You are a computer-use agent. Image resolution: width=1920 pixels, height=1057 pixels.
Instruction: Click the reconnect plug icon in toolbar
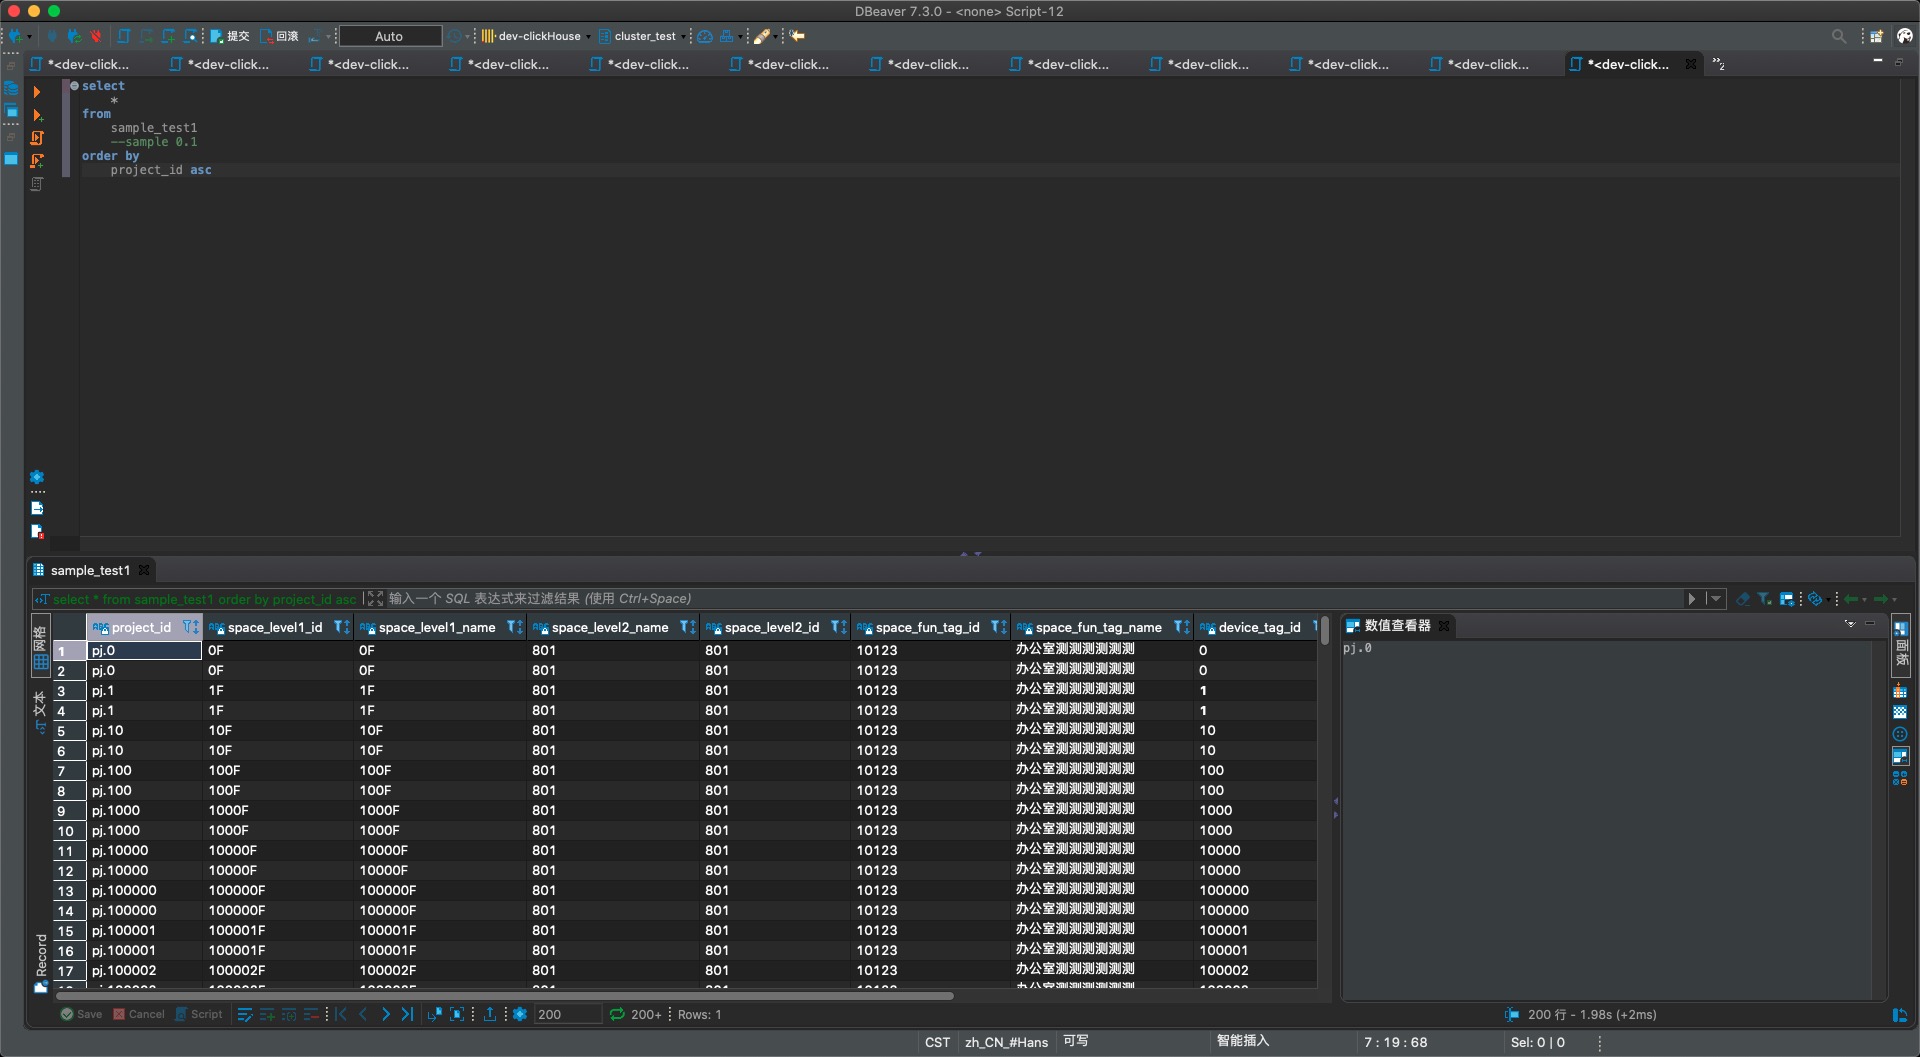pos(74,36)
